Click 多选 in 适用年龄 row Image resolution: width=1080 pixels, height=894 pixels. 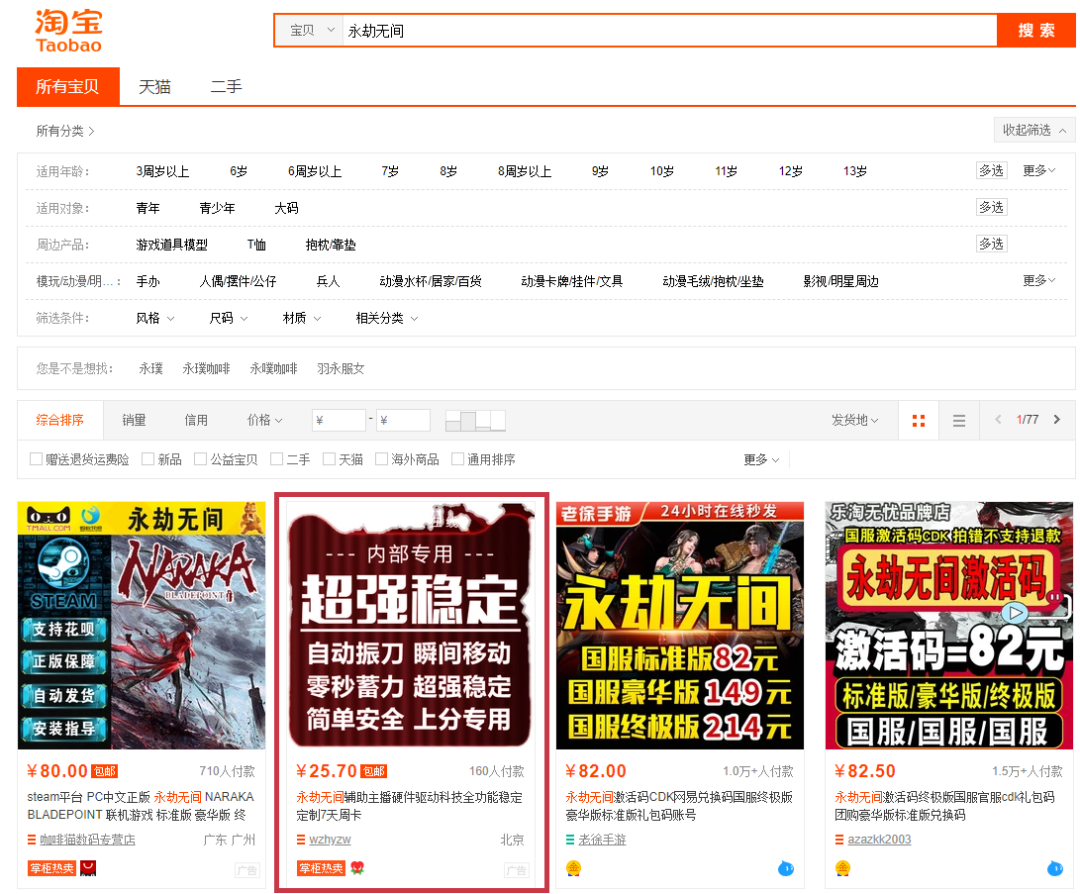coord(992,170)
